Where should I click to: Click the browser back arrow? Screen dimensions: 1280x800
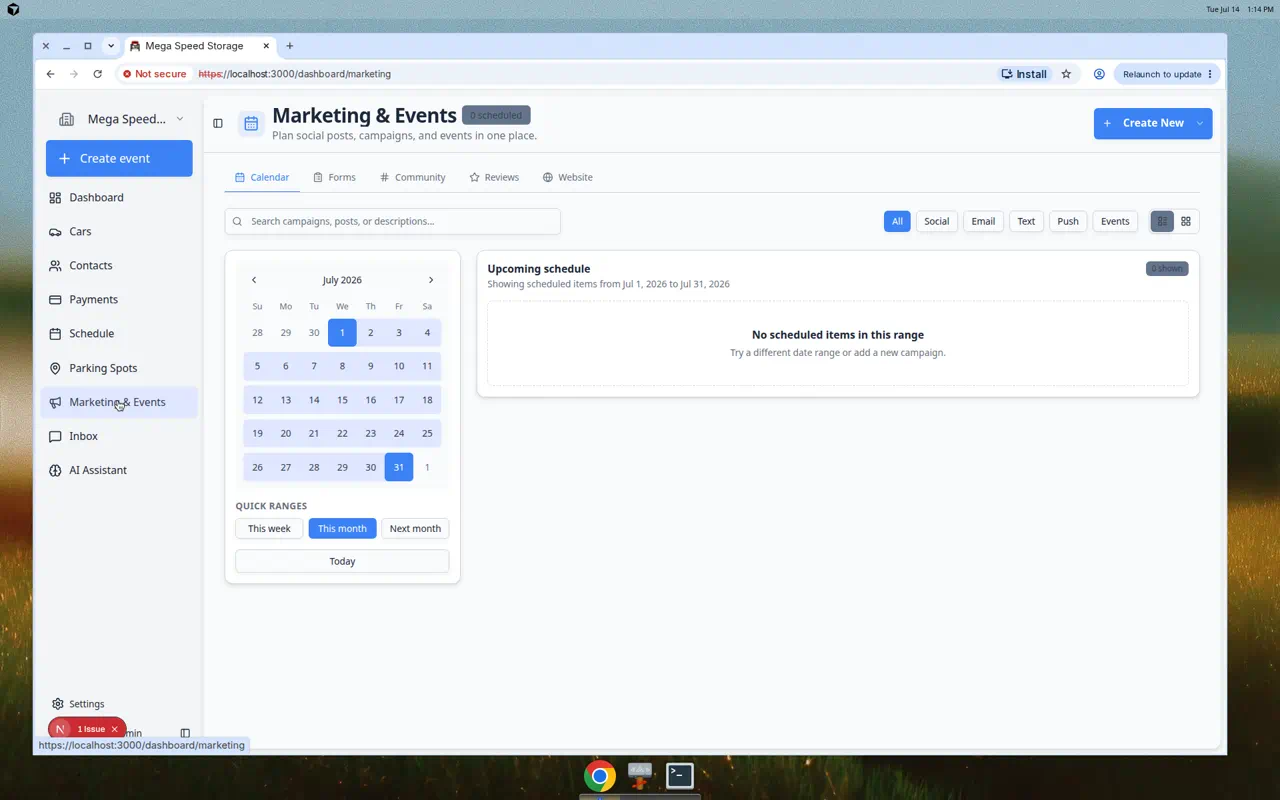50,74
